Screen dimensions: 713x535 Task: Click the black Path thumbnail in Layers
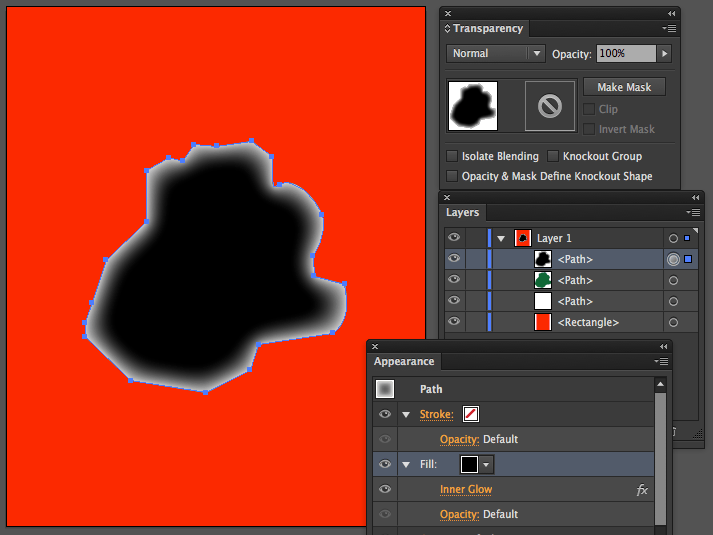(x=542, y=259)
